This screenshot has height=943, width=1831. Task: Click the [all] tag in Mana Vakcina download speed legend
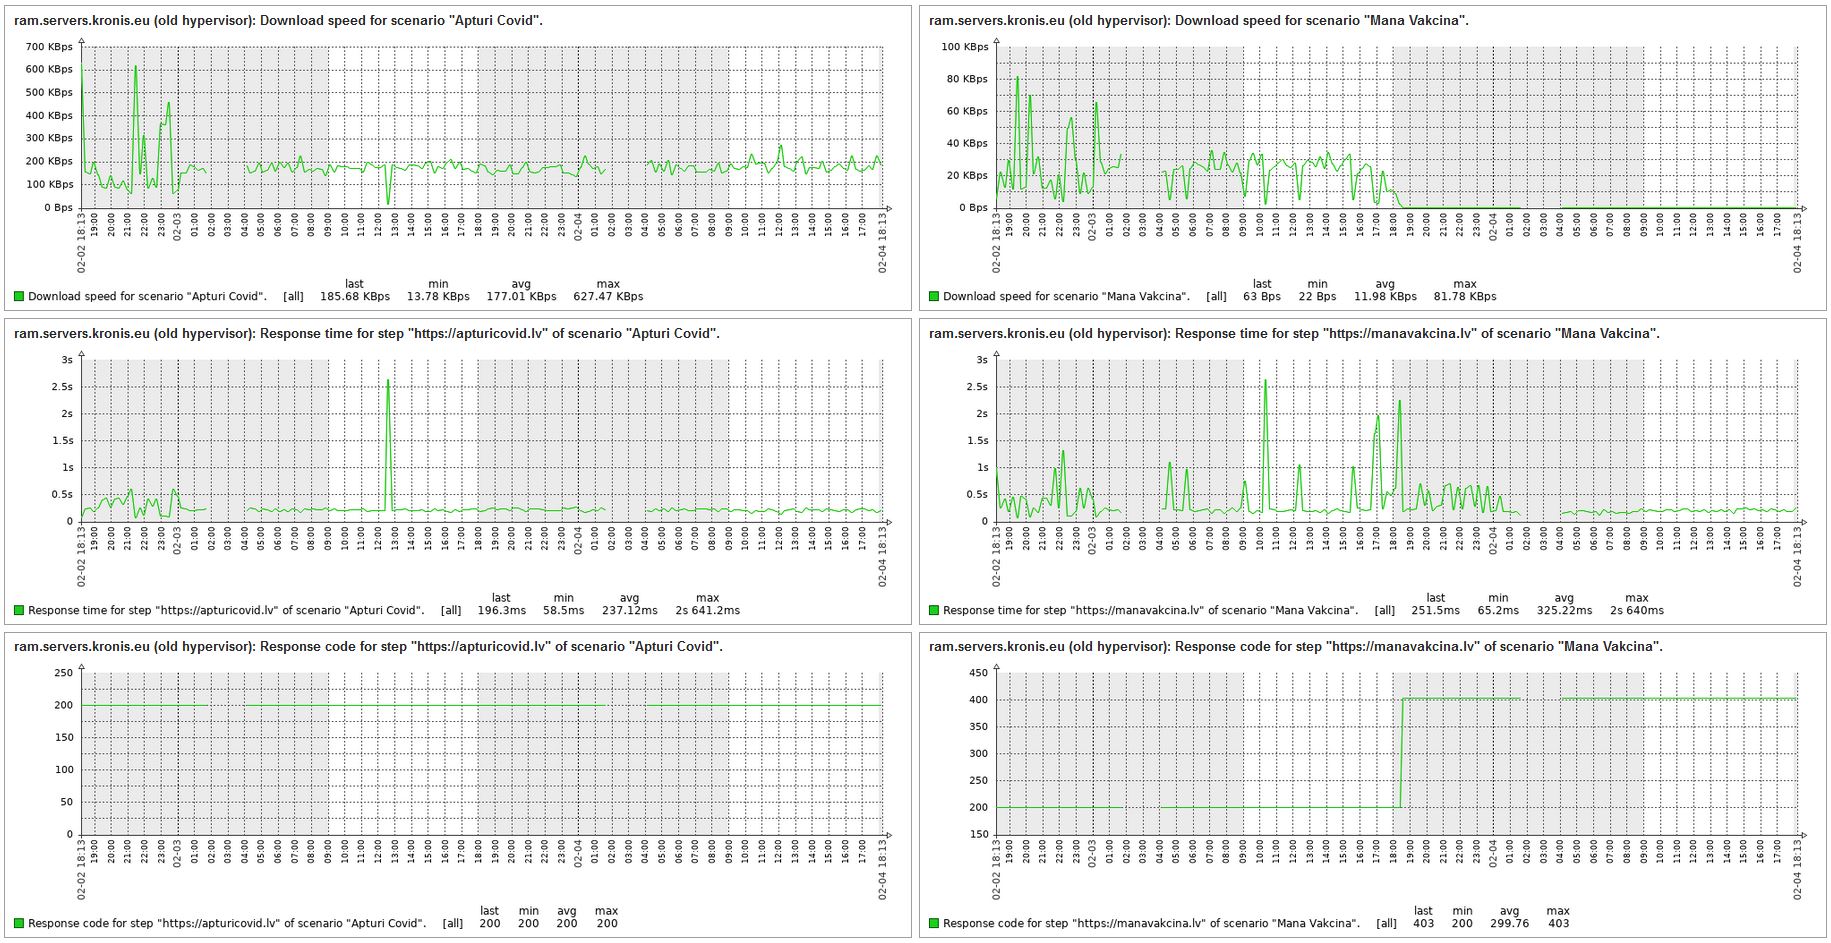click(1216, 296)
